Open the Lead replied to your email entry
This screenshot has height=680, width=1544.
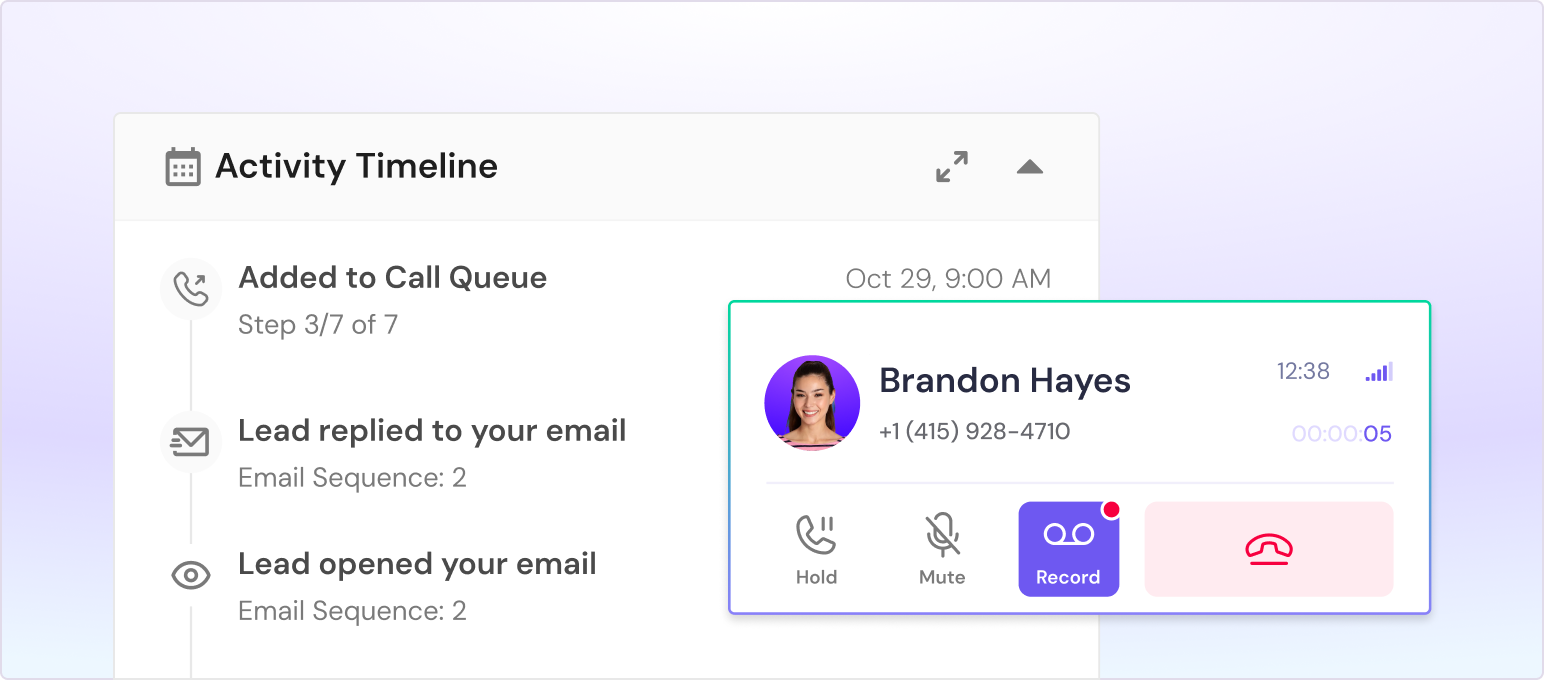point(432,431)
